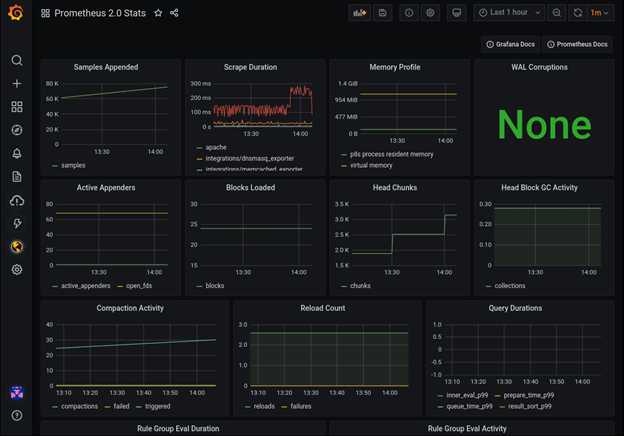Zoom out the time range
624x436 pixels.
click(556, 13)
